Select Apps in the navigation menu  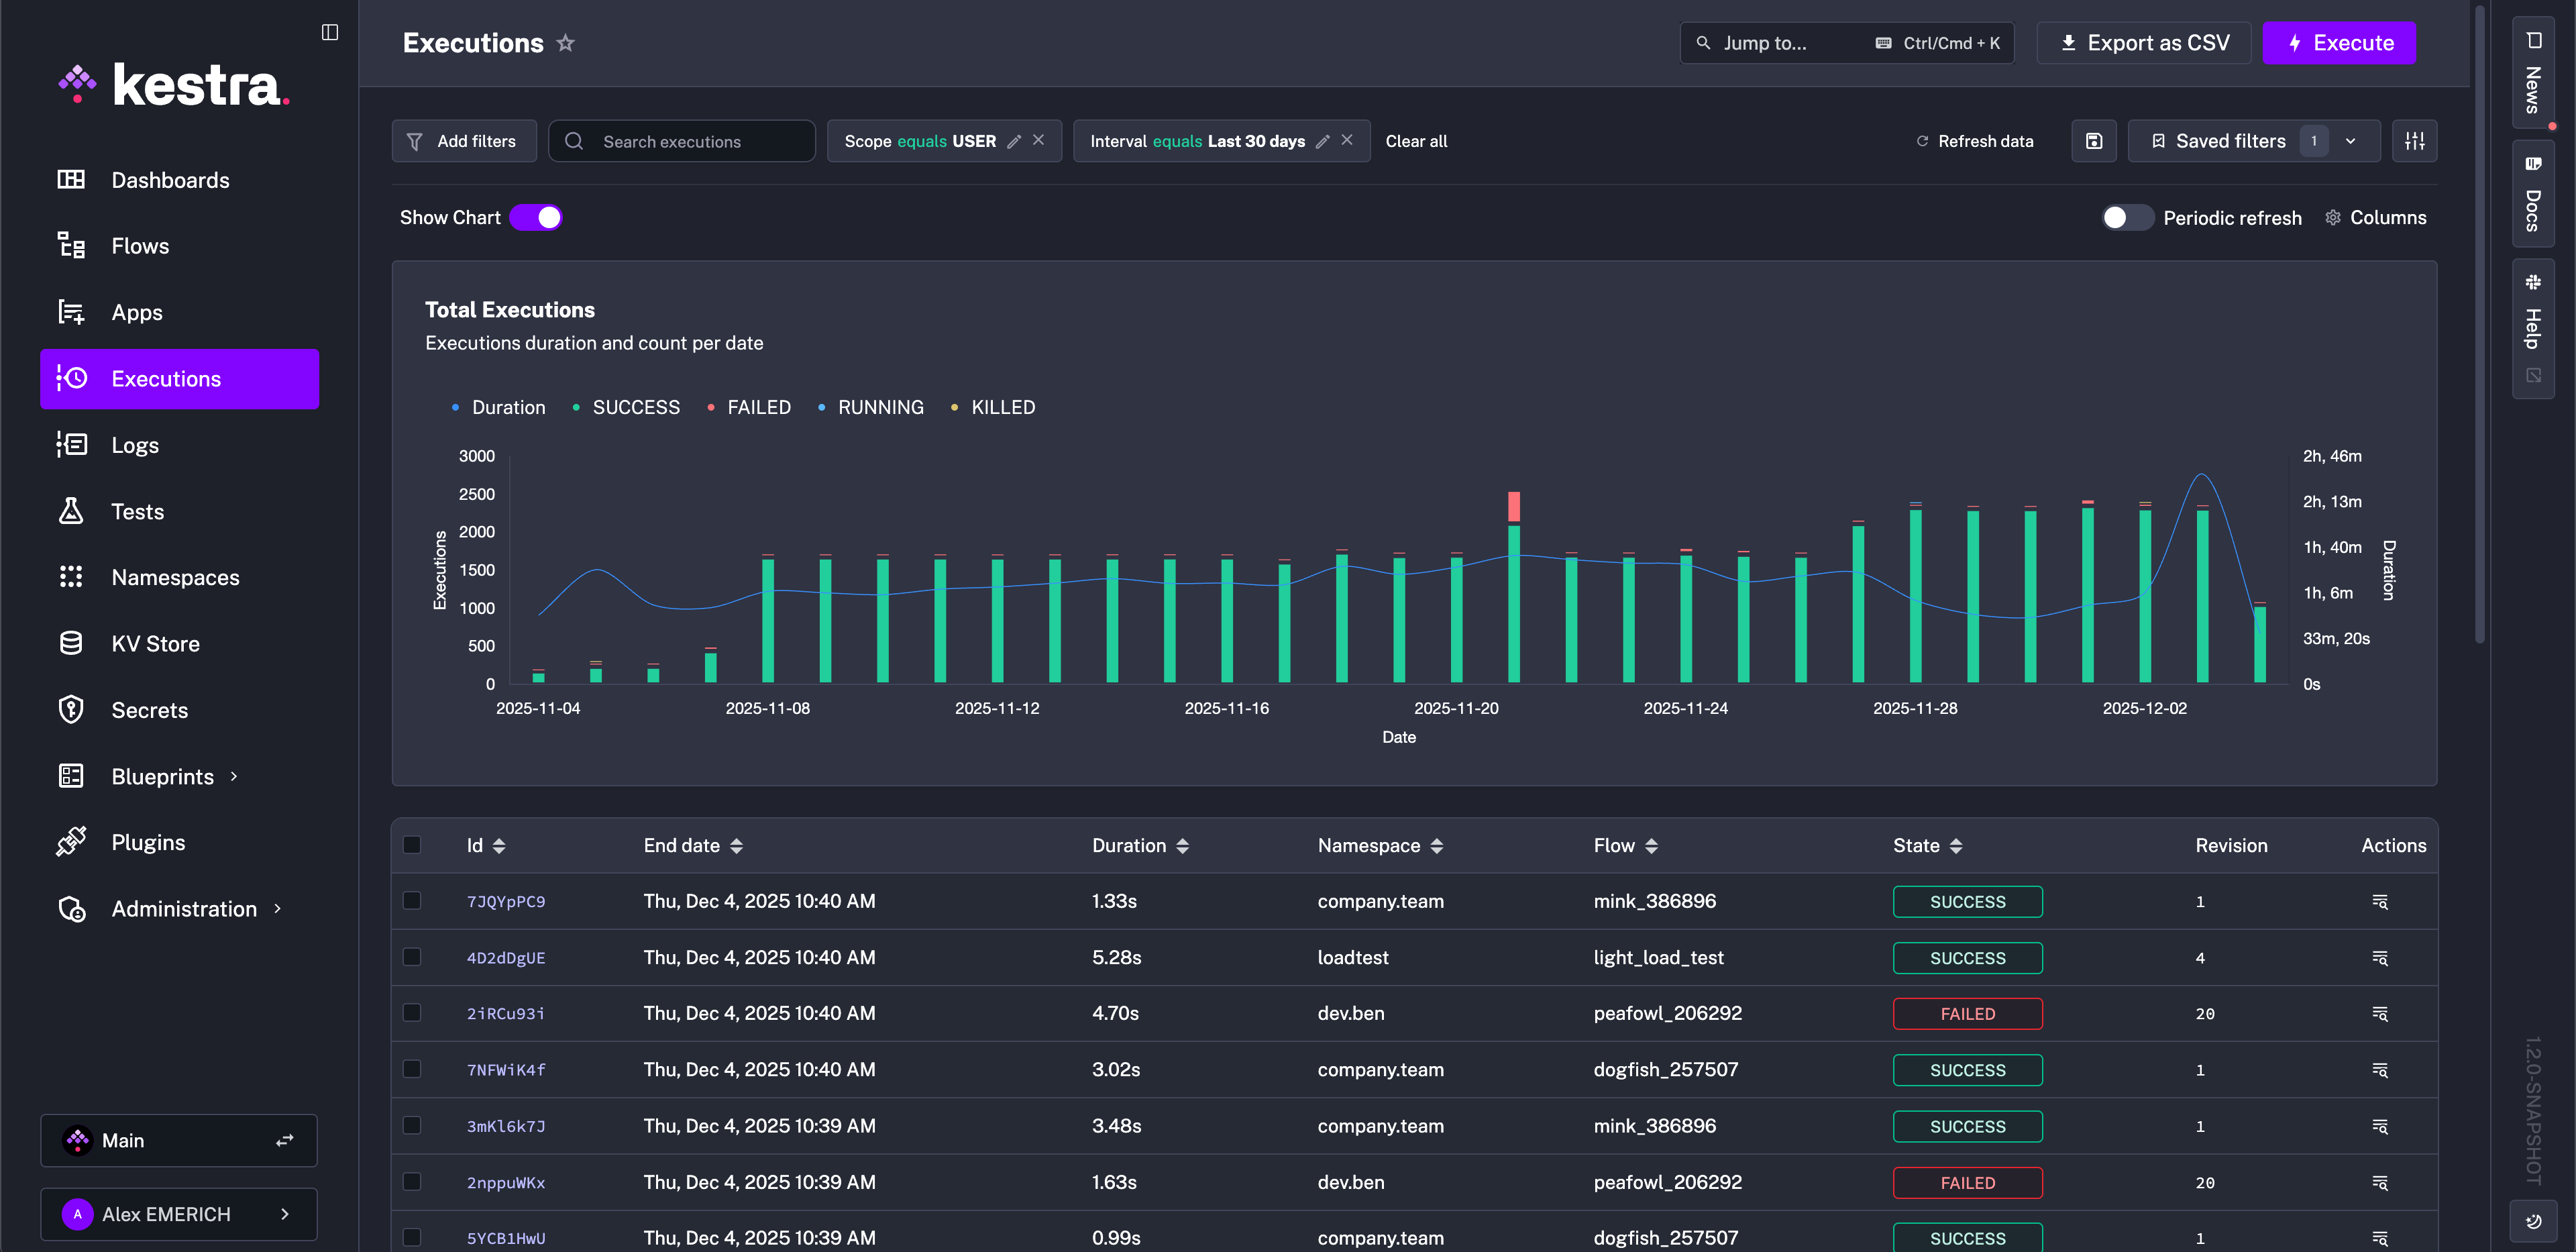(x=136, y=312)
